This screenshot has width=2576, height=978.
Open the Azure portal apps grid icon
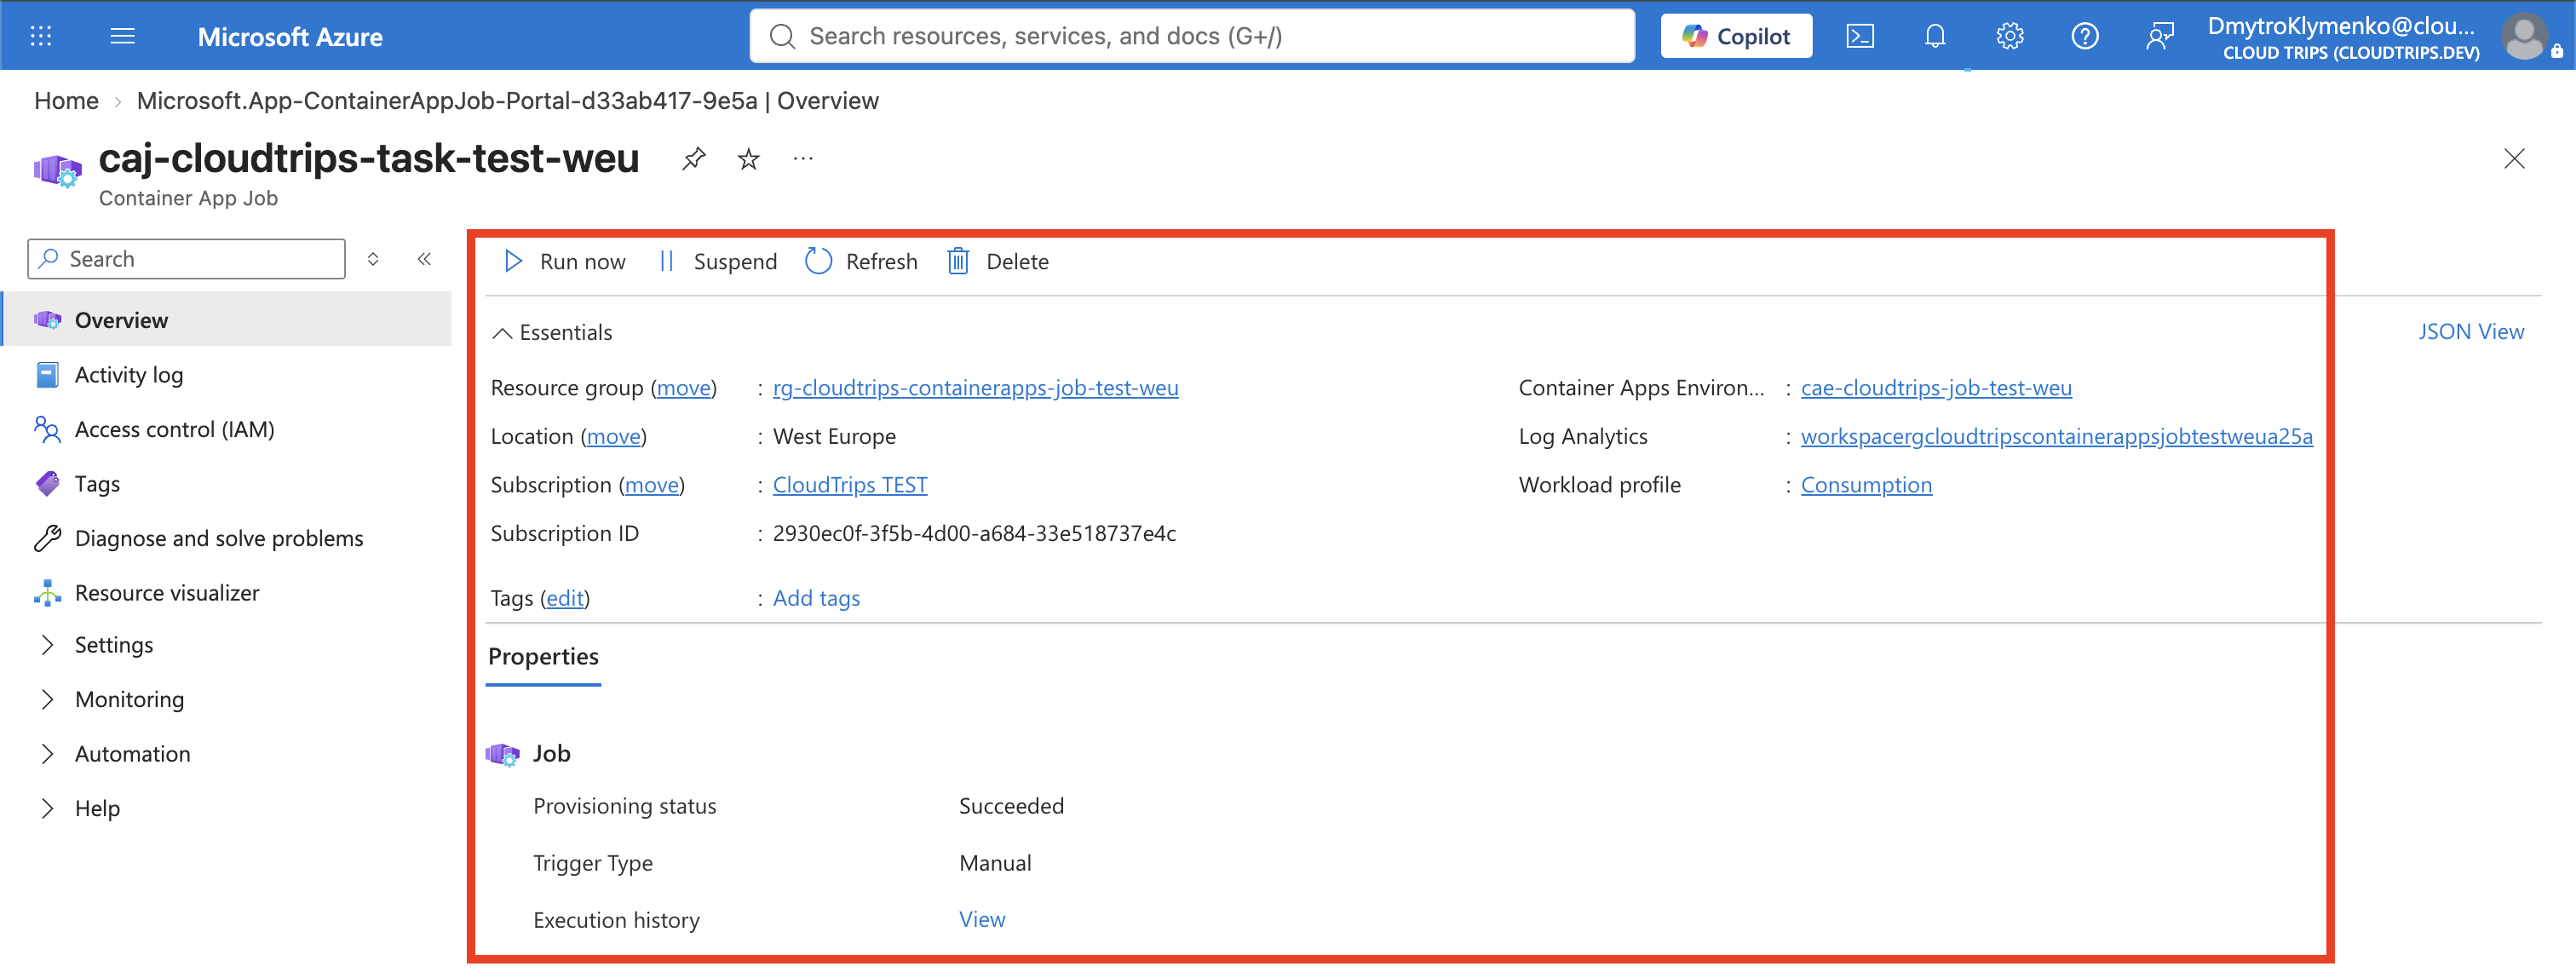[x=41, y=36]
